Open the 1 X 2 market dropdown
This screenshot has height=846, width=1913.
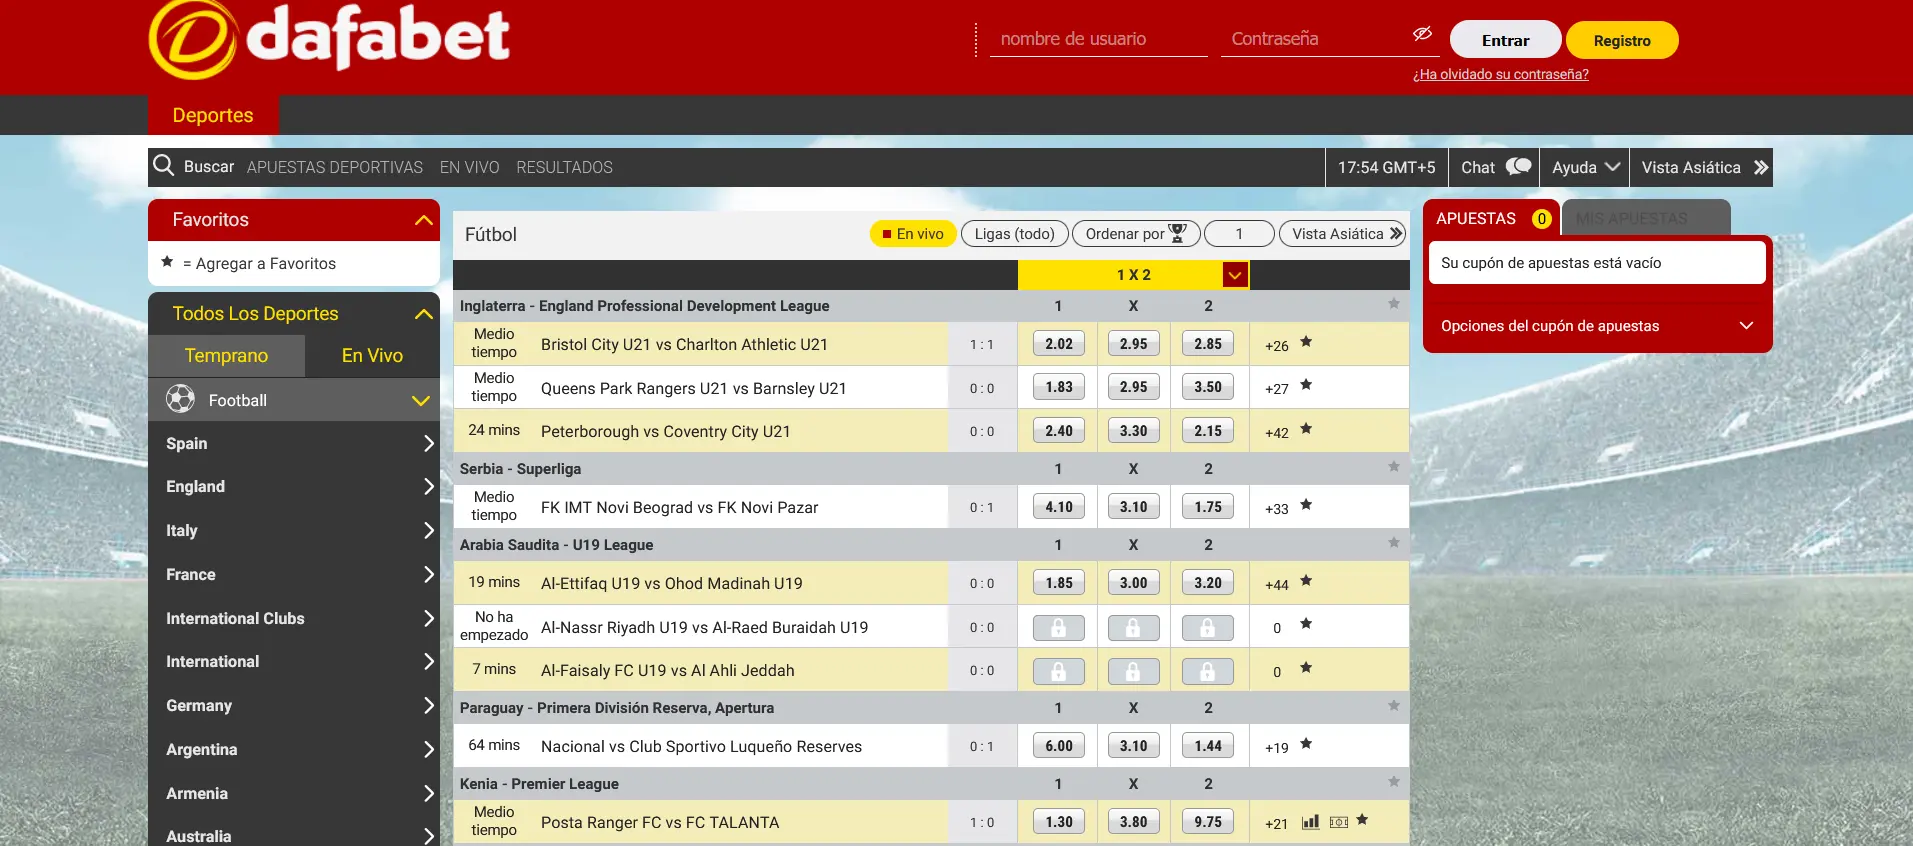coord(1235,275)
